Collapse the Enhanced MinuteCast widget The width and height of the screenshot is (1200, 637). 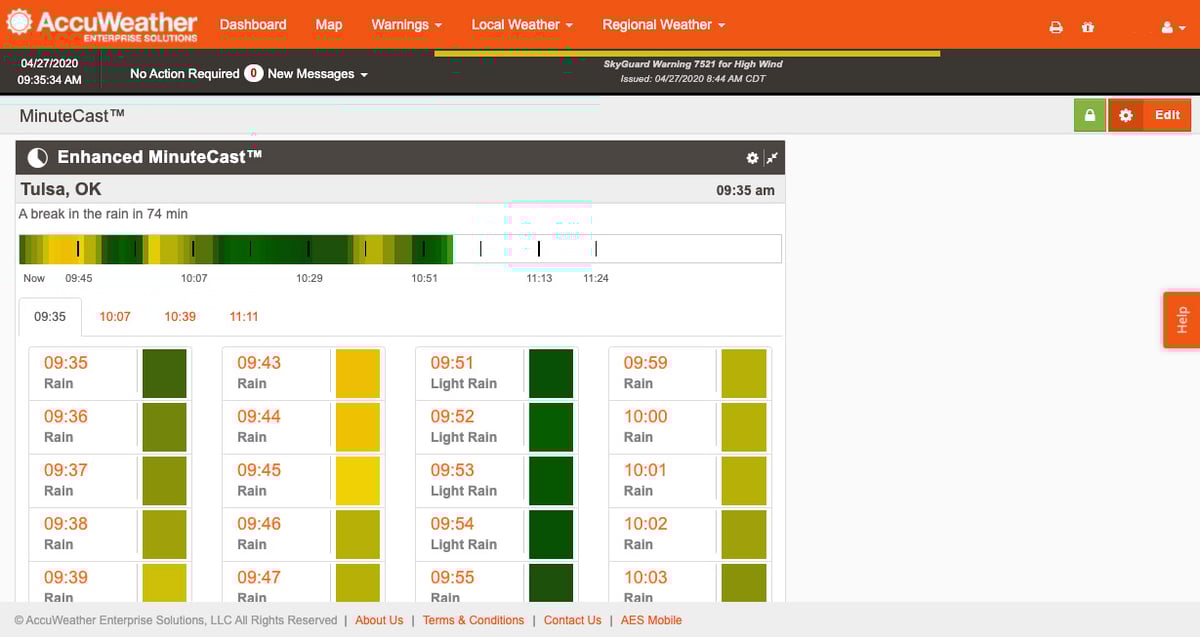[x=771, y=157]
